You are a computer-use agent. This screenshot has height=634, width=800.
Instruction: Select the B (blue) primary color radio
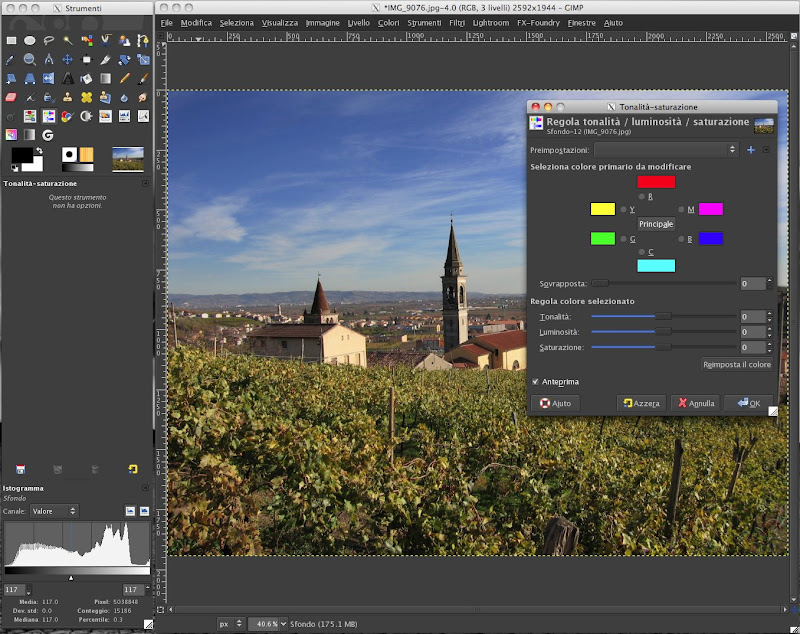[x=682, y=239]
